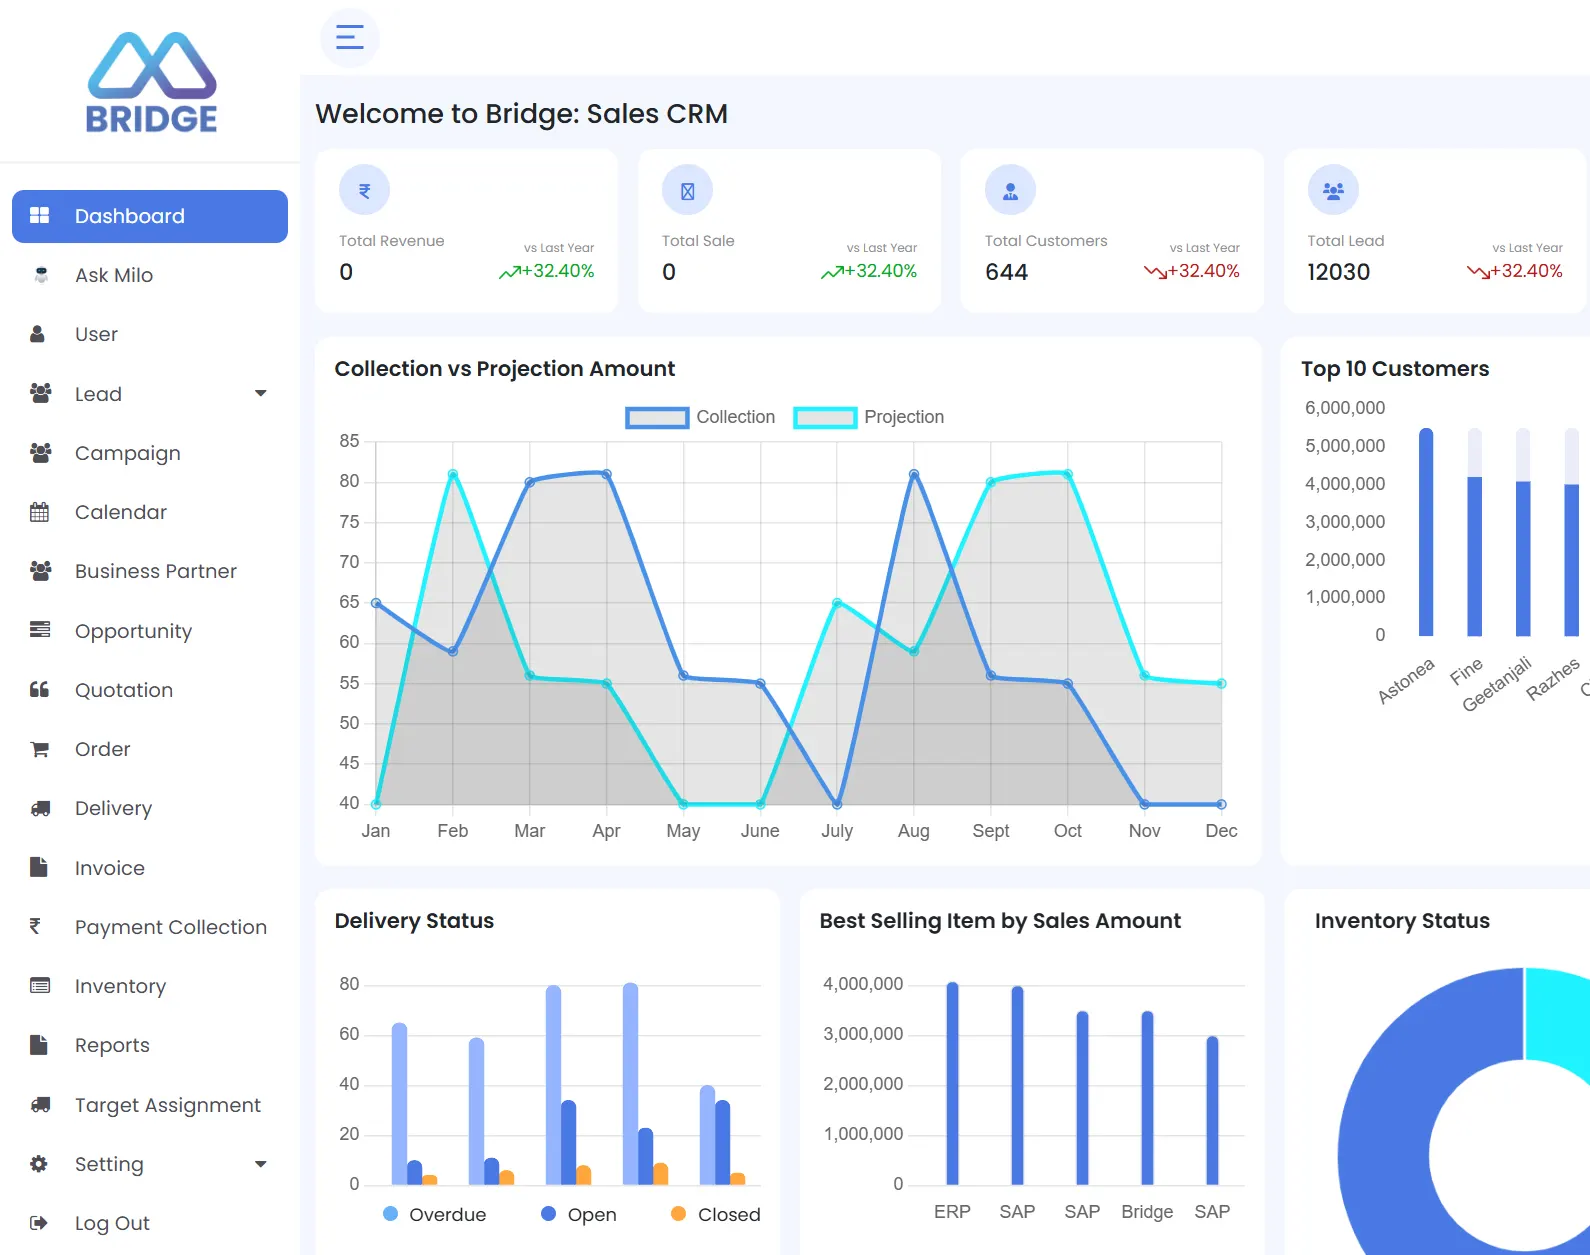Click the Target Assignment truck icon

click(x=41, y=1104)
